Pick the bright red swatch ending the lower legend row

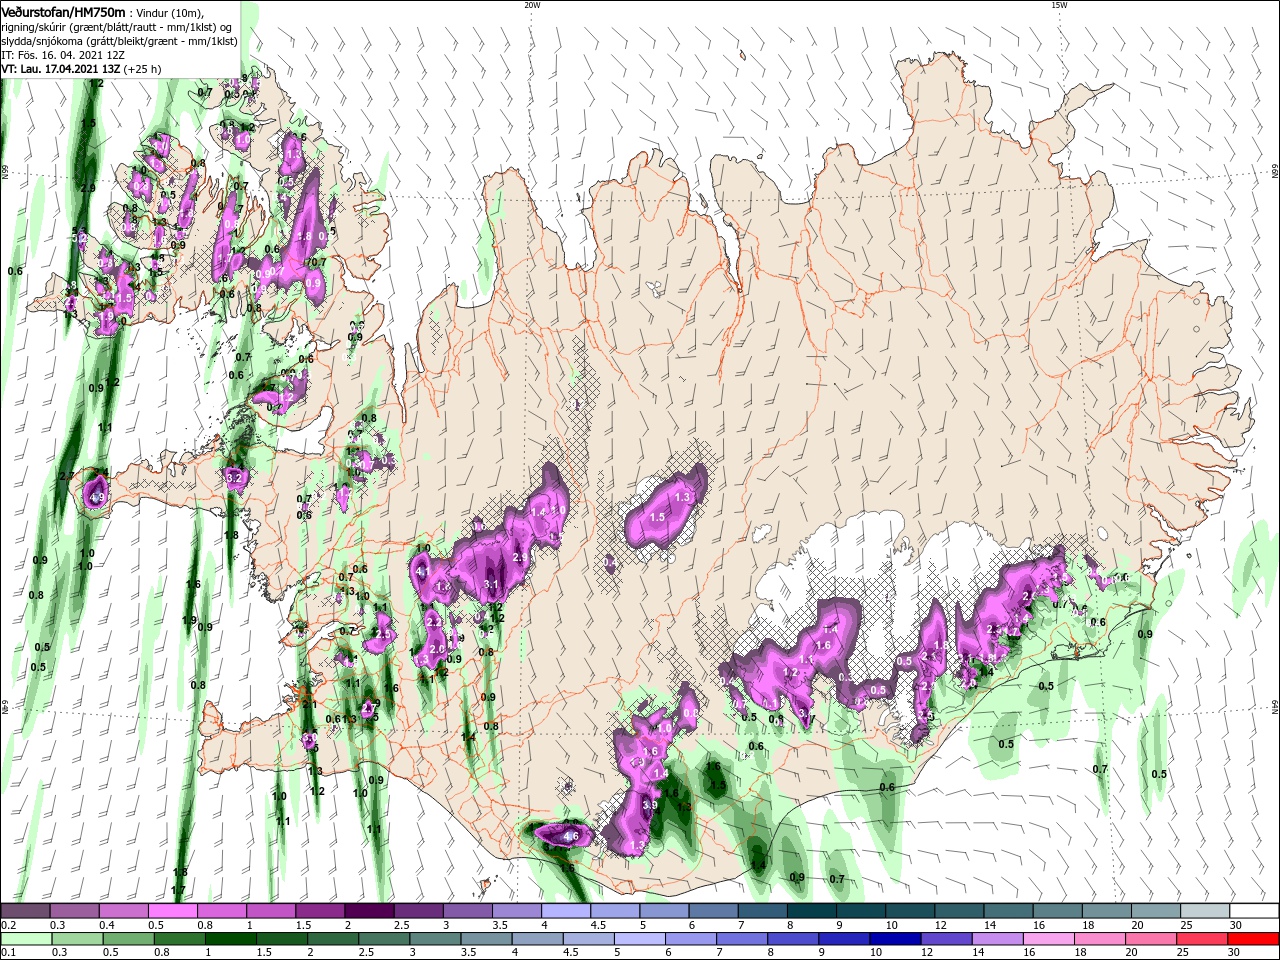coord(1254,939)
